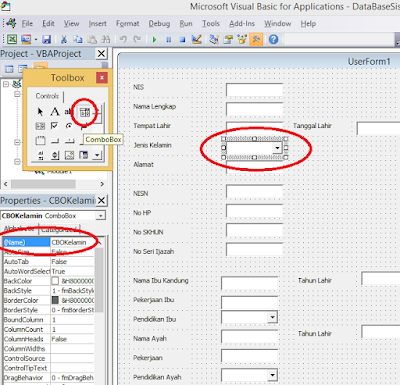Screen dimensions: 400x385
Task: Open the Insert UserForm dropdown arrow
Action: tap(36, 40)
